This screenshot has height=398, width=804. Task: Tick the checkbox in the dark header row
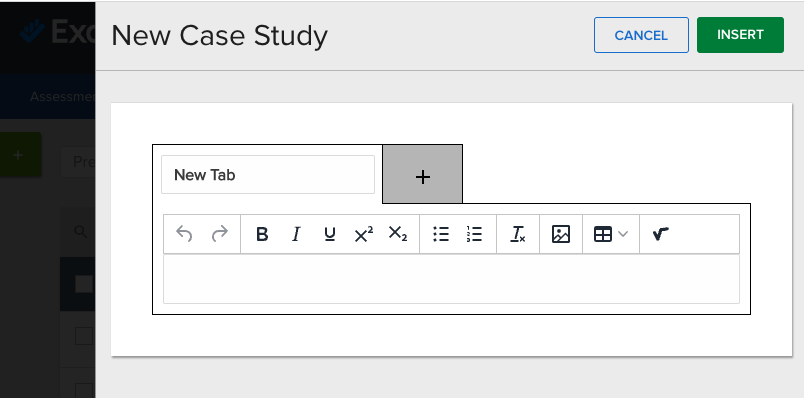click(84, 284)
